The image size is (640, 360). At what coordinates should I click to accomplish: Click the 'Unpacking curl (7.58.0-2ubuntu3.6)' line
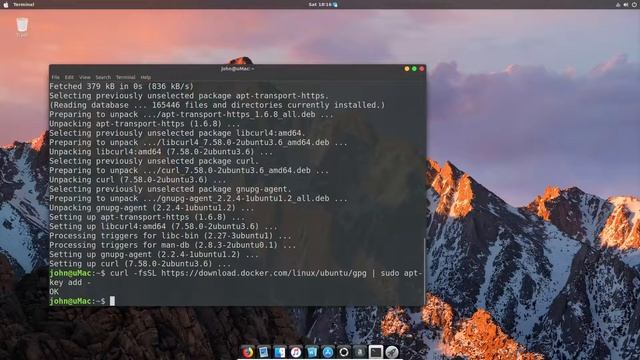(x=138, y=180)
